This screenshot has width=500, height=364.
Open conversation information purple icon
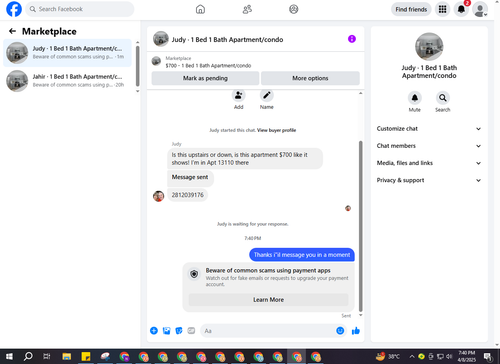pyautogui.click(x=352, y=39)
